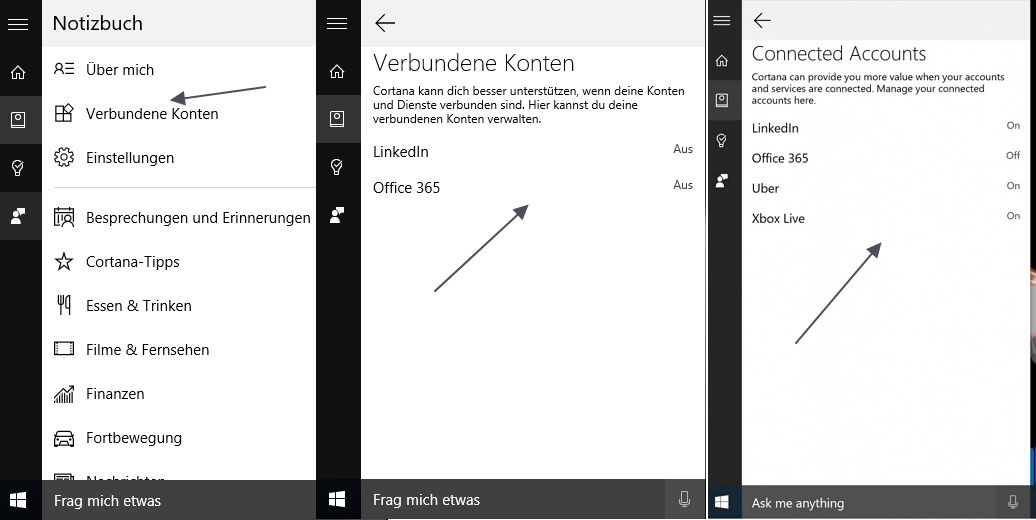Open Reminders lightbulb in Connected Accounts sidebar
This screenshot has width=1036, height=520.
[722, 140]
